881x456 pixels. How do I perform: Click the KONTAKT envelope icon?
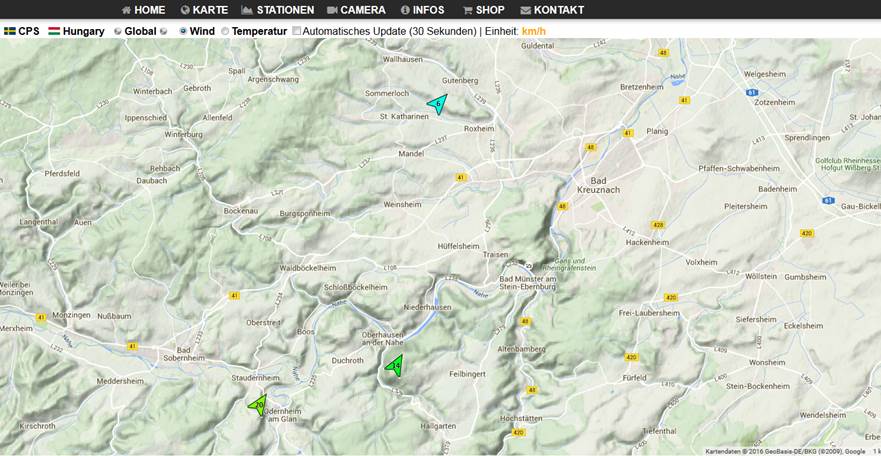(x=526, y=10)
